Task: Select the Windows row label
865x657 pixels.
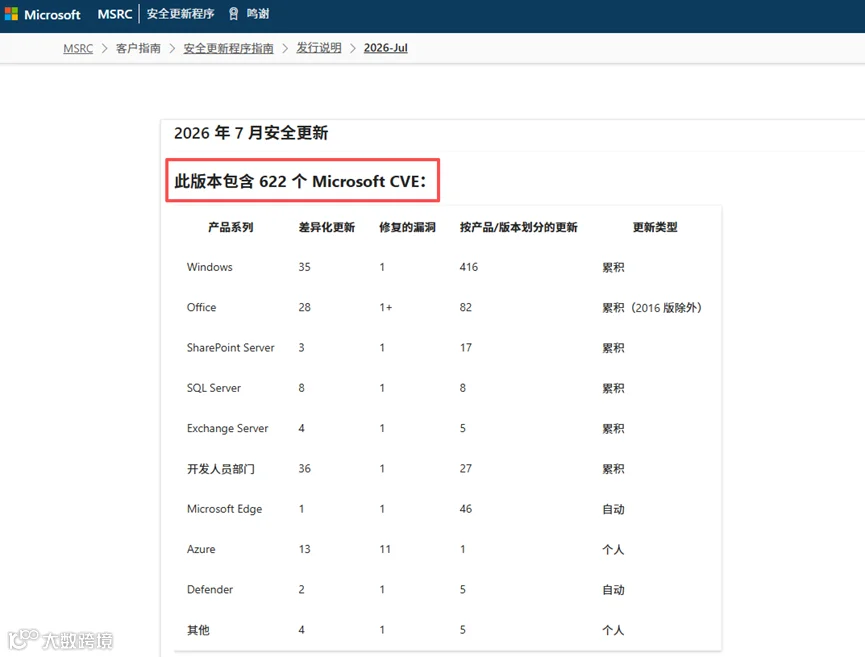Action: [210, 267]
